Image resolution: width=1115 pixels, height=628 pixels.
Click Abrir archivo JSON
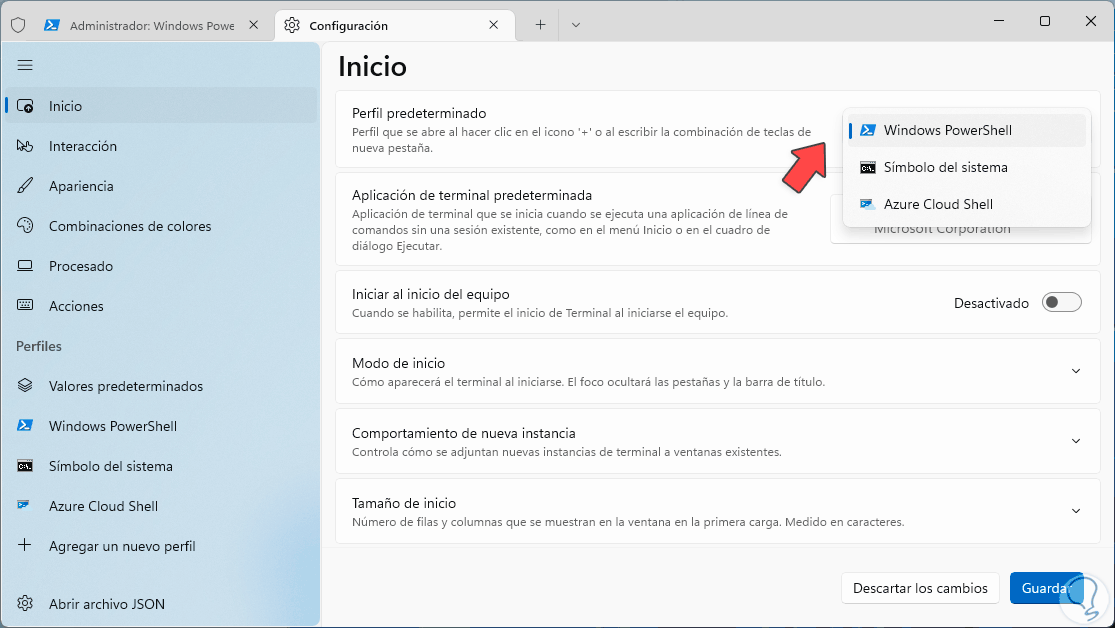click(161, 604)
